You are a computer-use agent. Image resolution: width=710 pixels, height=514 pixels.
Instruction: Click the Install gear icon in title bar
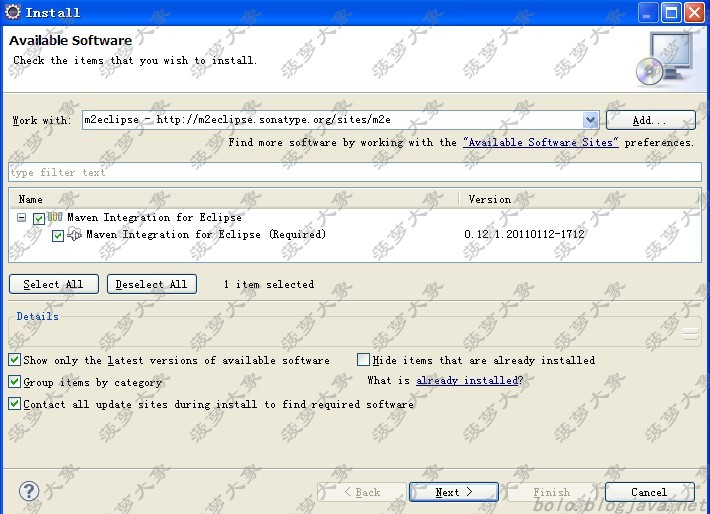click(x=12, y=12)
